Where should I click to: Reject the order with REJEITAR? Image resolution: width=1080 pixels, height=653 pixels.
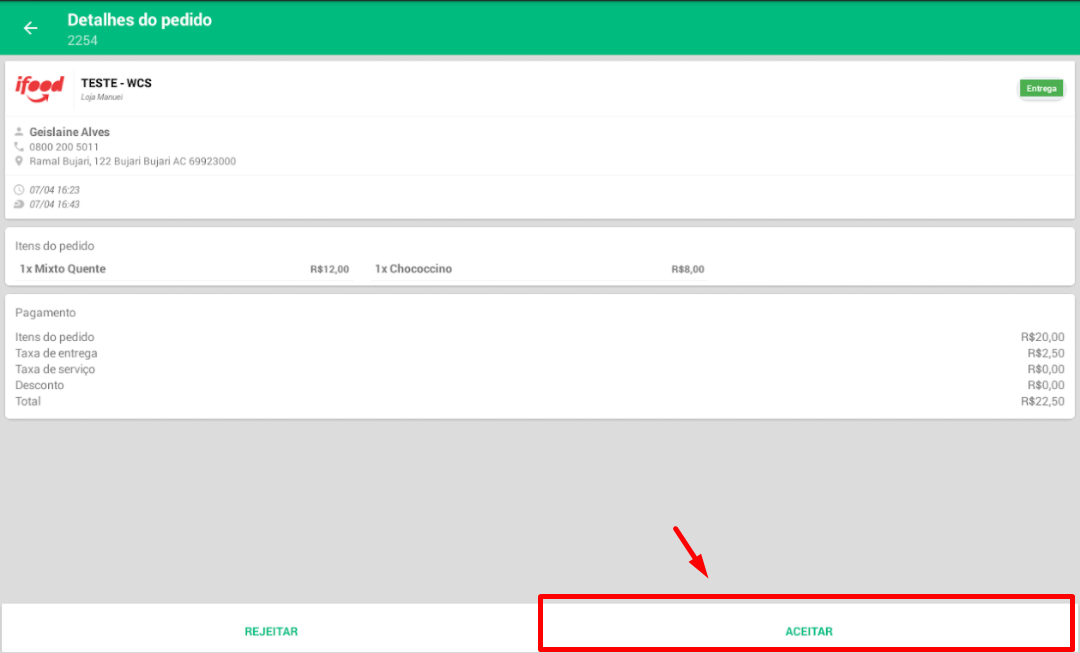coord(271,631)
